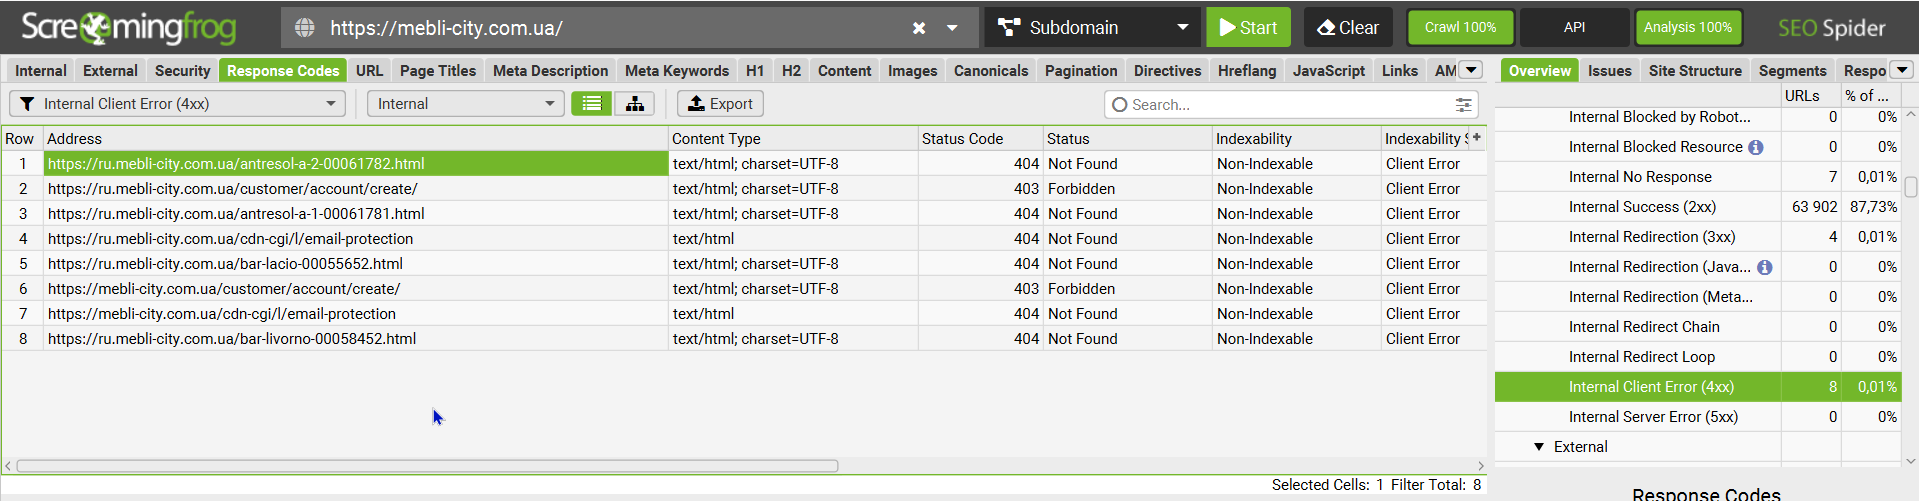Click the Crawl 100% progress indicator
Image resolution: width=1919 pixels, height=501 pixels.
(1460, 28)
